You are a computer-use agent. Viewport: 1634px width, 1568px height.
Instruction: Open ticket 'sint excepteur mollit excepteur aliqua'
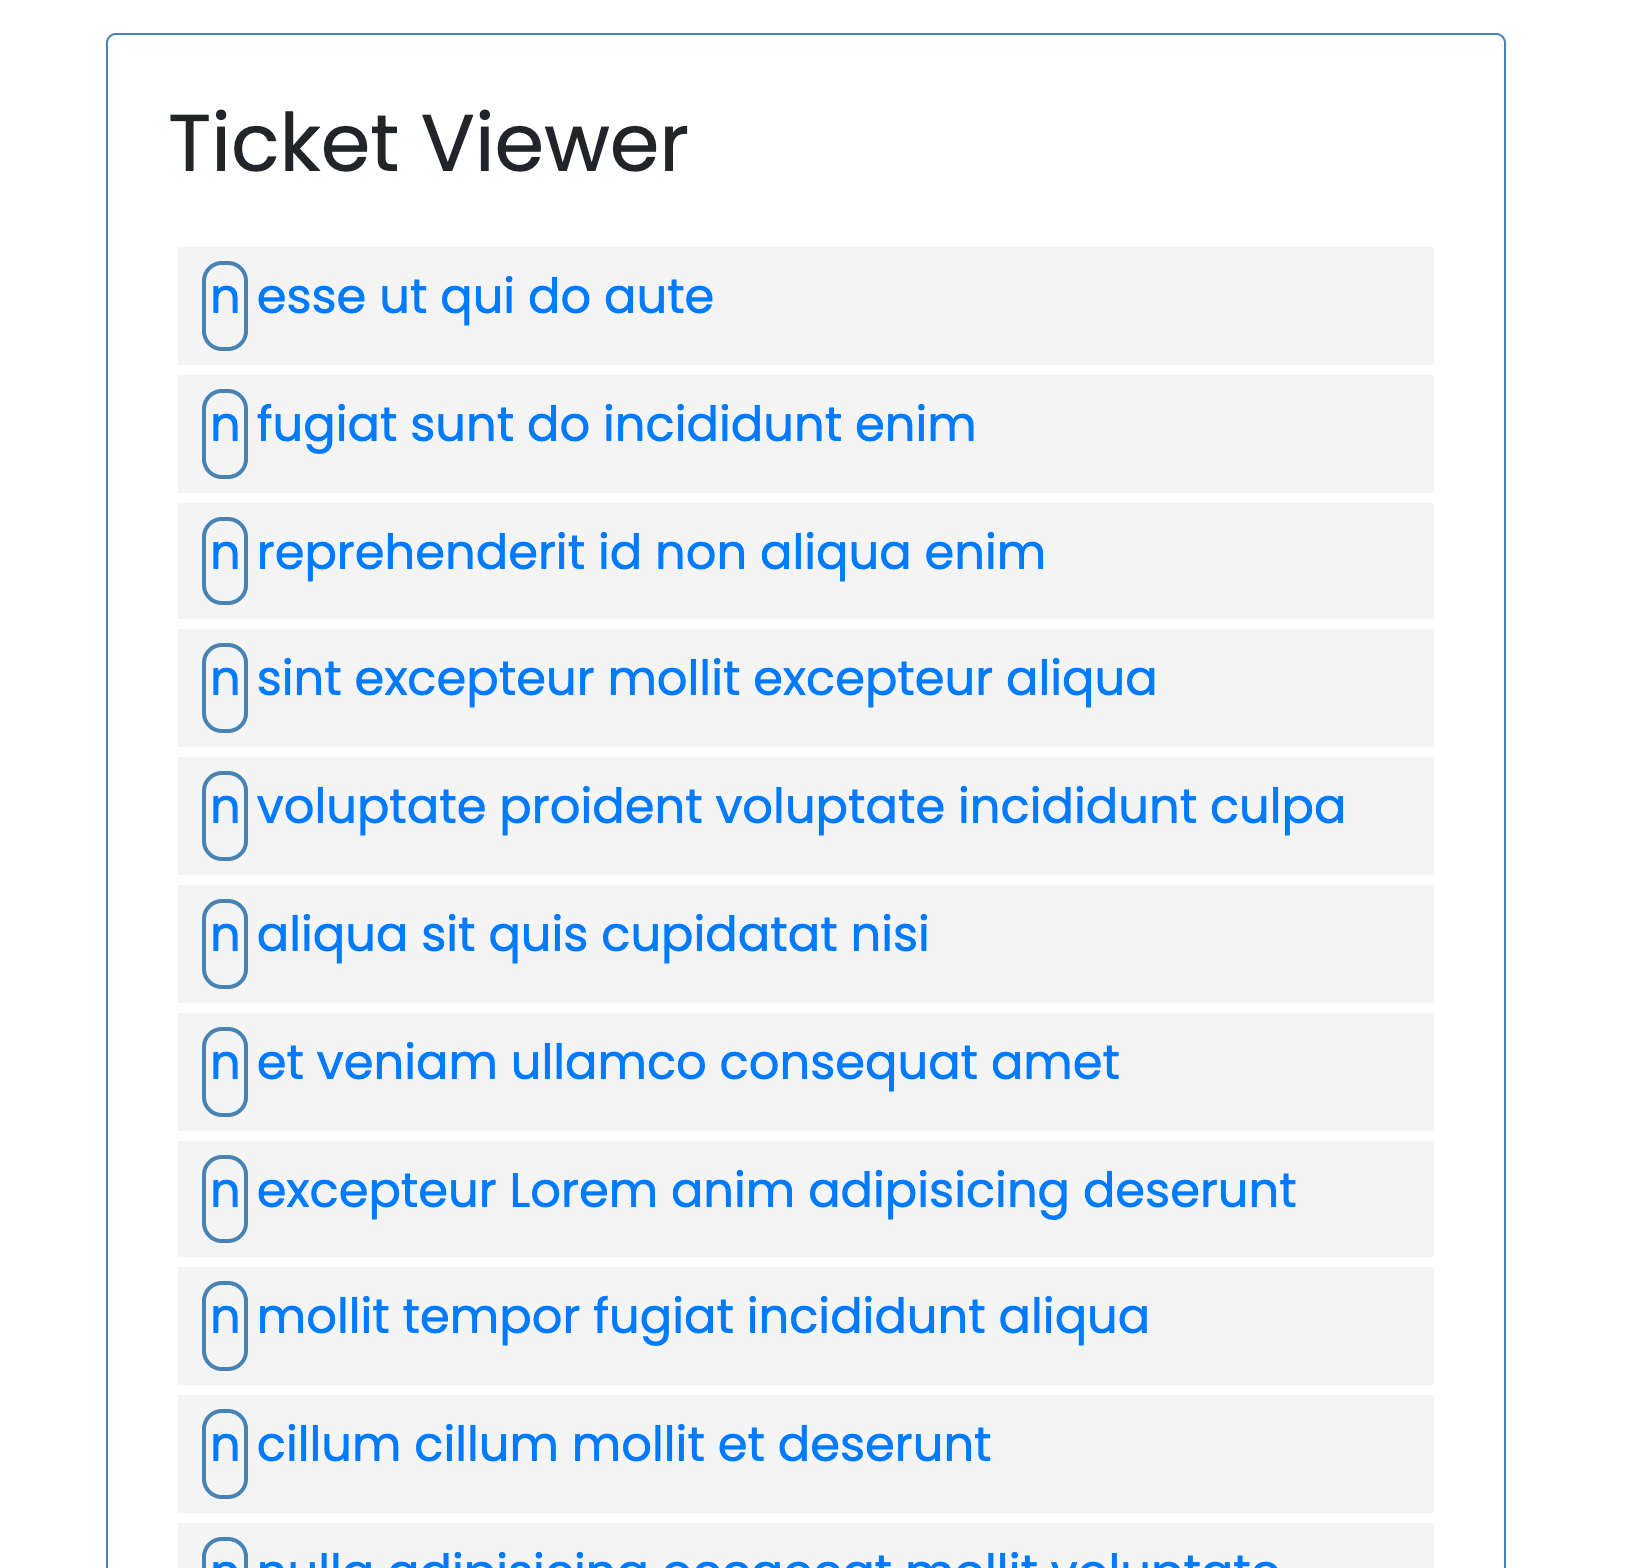pyautogui.click(x=705, y=679)
